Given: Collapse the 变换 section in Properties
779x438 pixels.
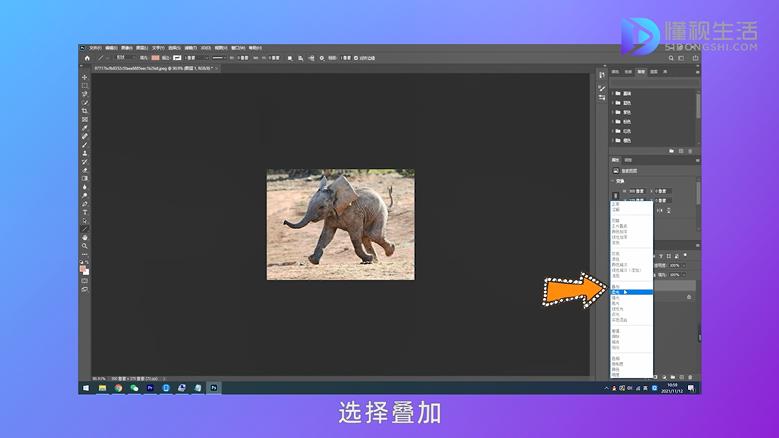Looking at the screenshot, I should [613, 181].
